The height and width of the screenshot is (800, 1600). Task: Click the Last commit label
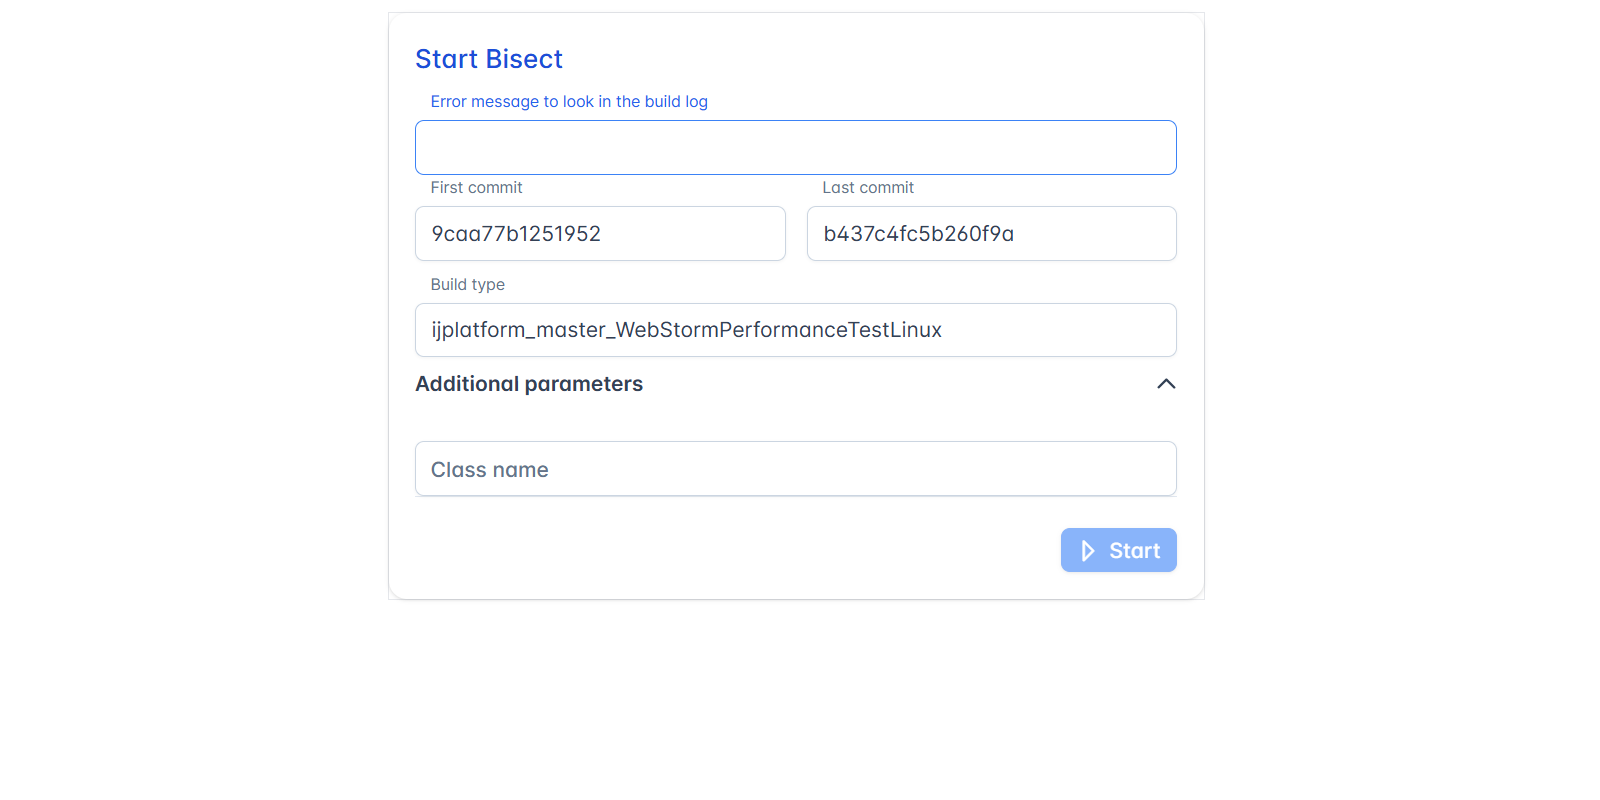point(868,188)
